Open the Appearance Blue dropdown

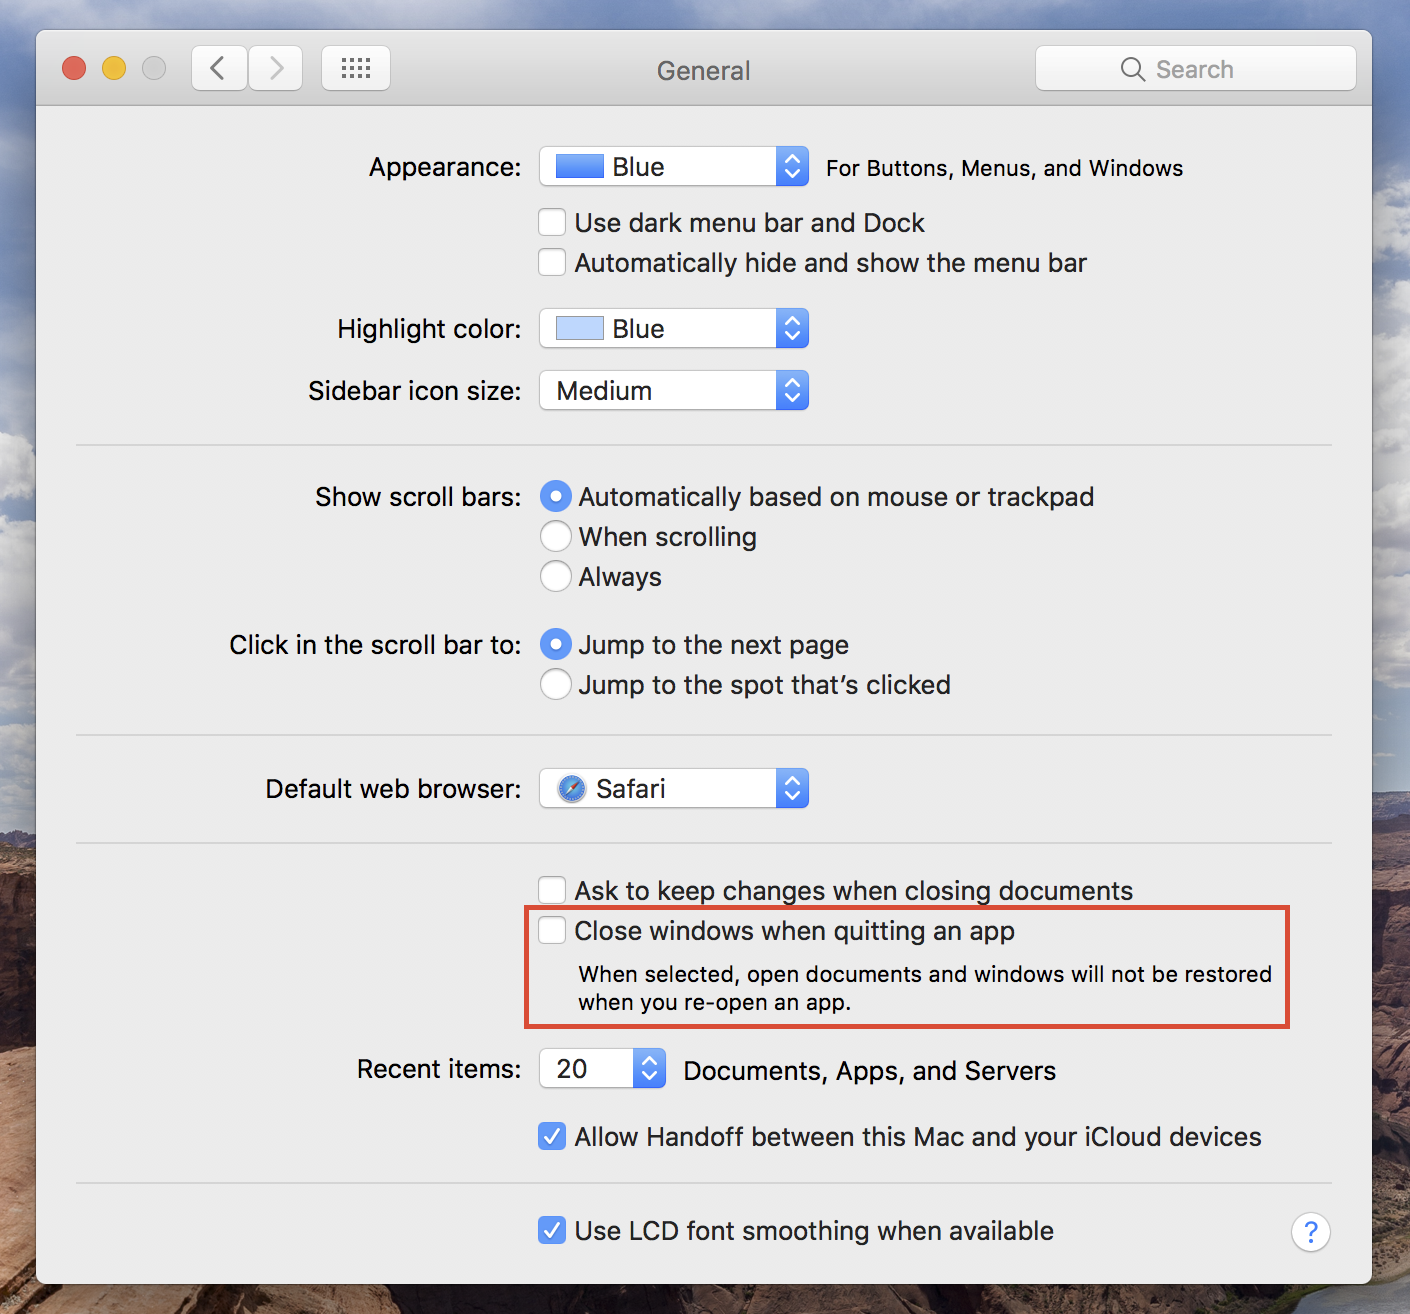point(674,167)
